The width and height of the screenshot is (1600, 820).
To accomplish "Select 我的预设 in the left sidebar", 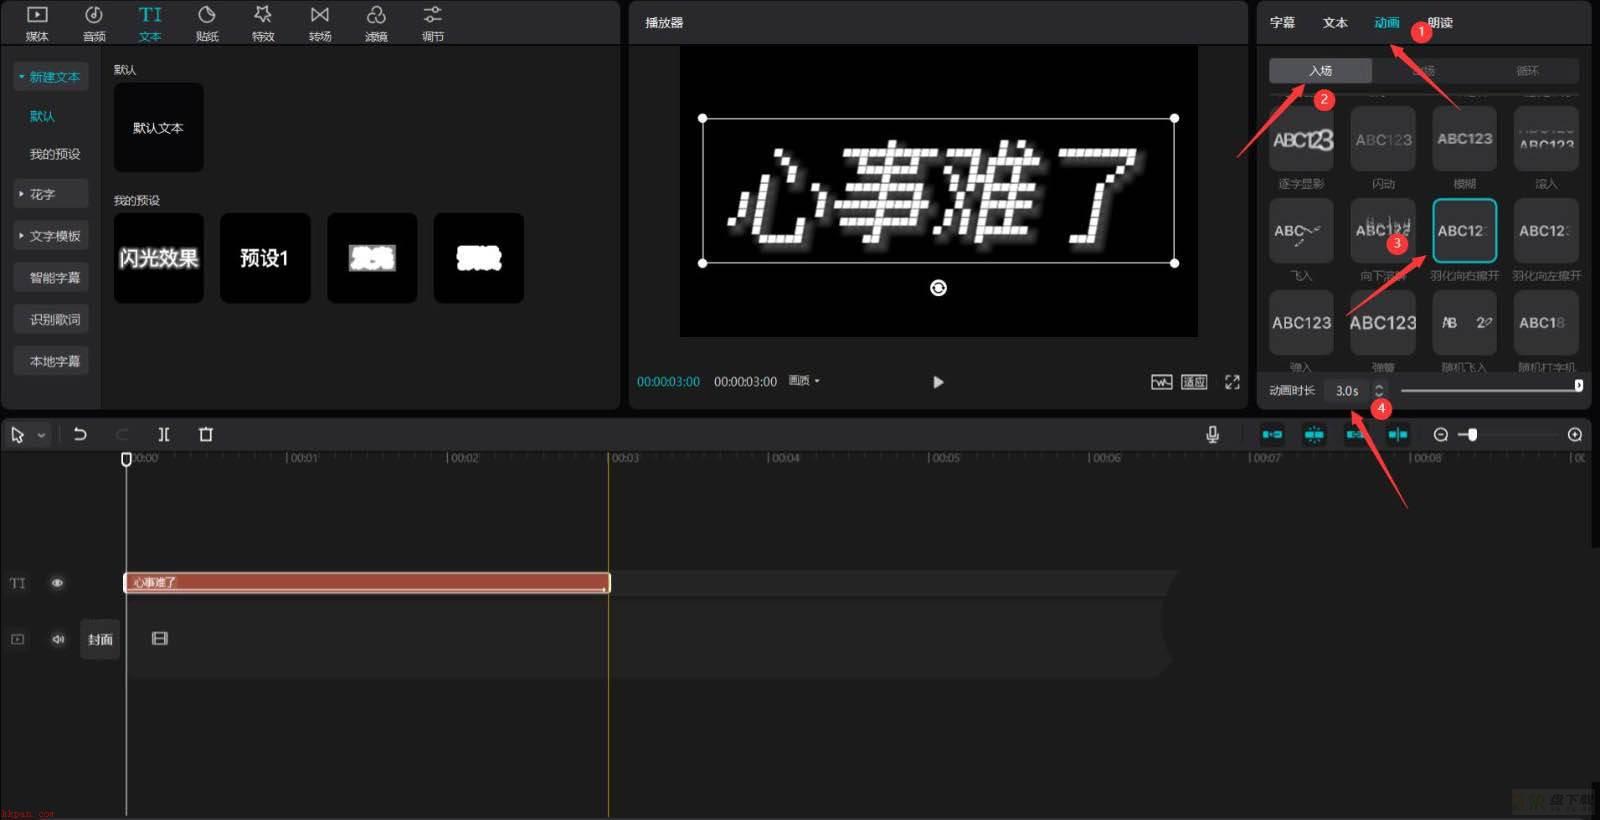I will pos(54,154).
